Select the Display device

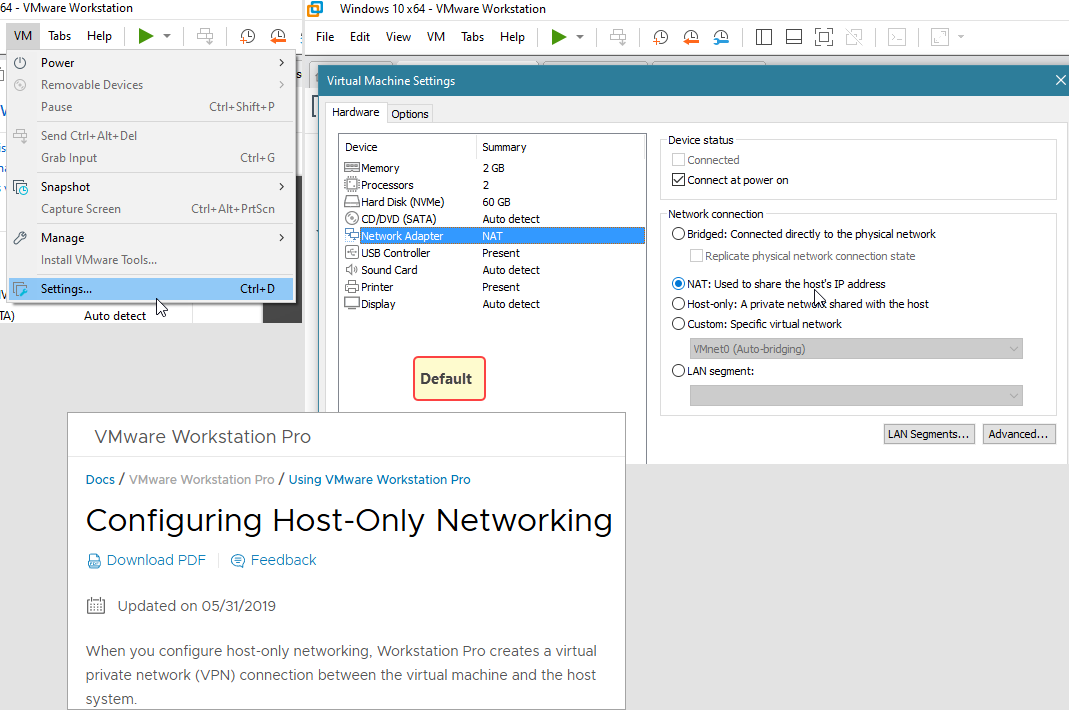[492, 304]
